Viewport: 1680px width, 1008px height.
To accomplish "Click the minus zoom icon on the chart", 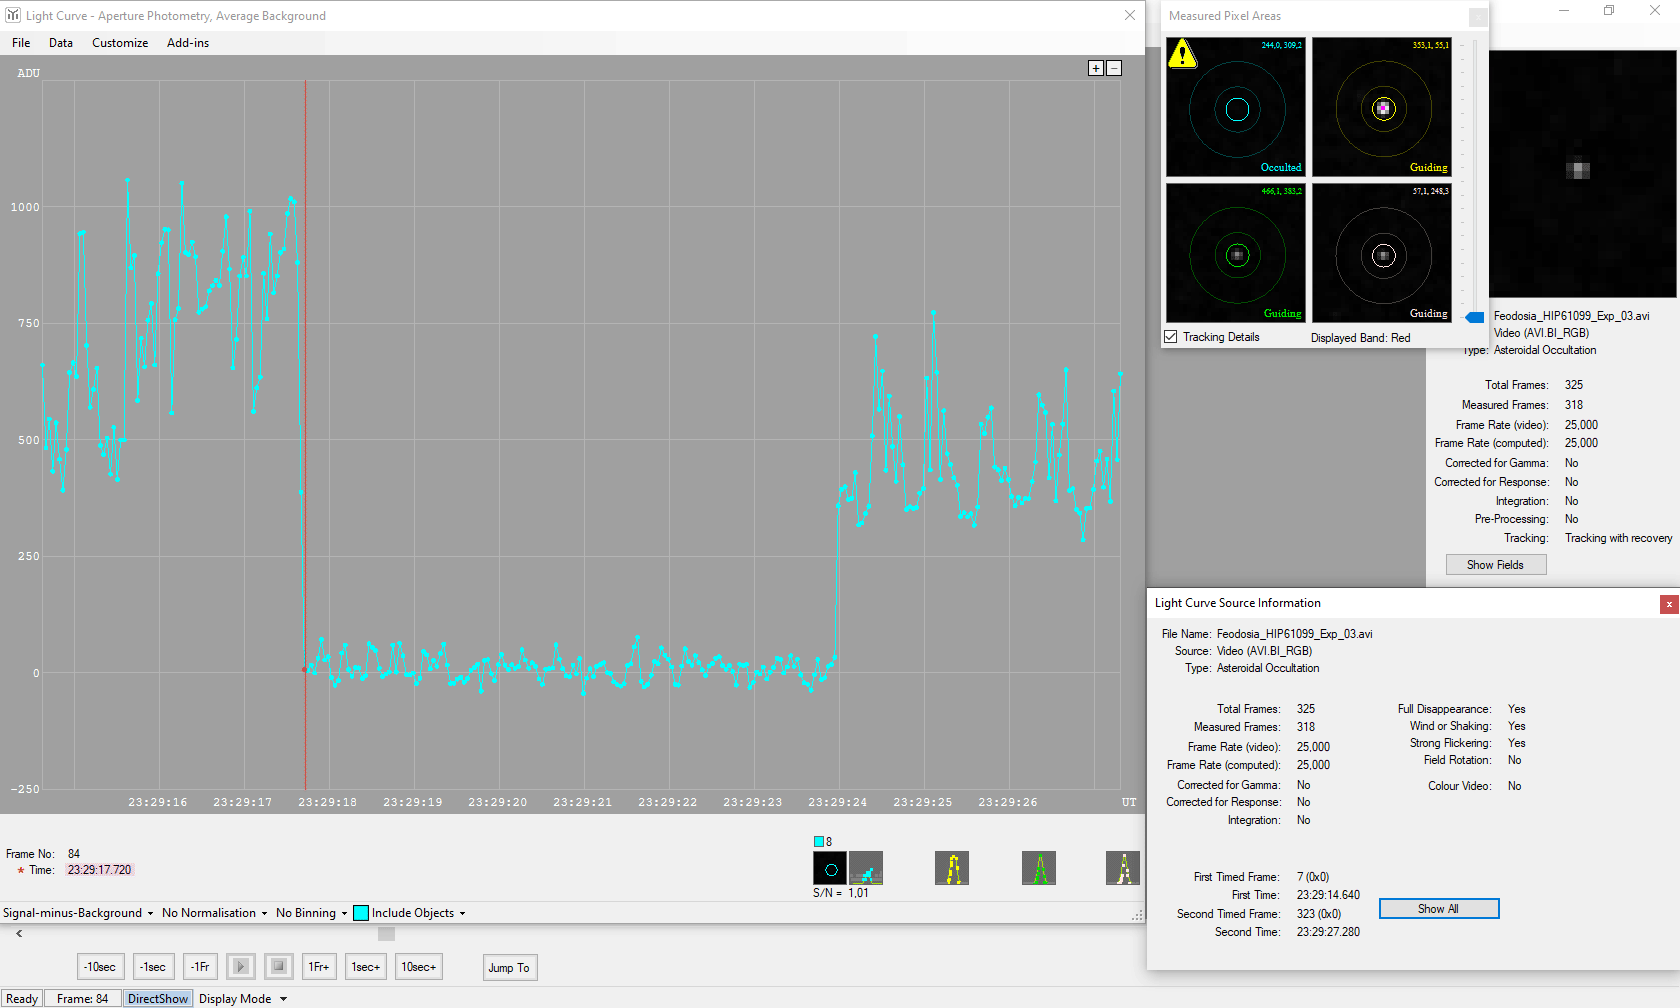I will 1114,68.
